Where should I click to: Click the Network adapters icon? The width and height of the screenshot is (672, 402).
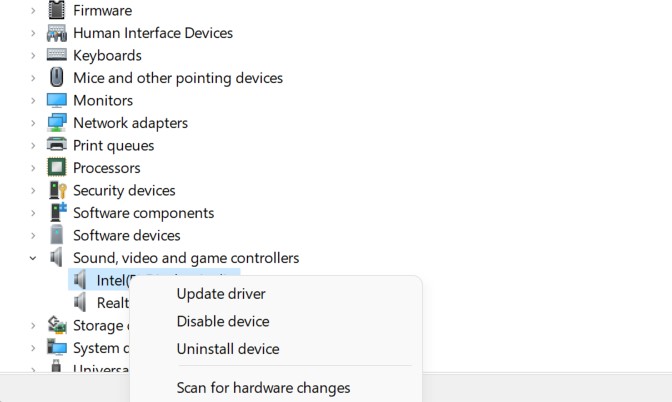(57, 123)
